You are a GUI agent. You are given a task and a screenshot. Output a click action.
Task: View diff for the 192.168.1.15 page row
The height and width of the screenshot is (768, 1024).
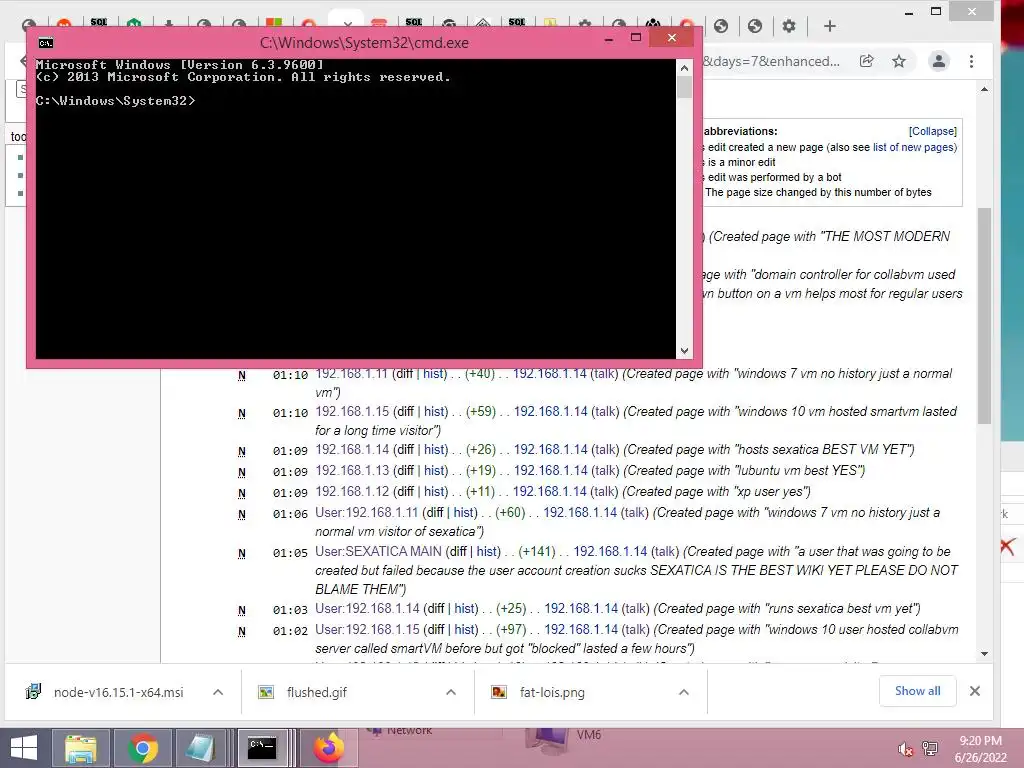pos(405,412)
